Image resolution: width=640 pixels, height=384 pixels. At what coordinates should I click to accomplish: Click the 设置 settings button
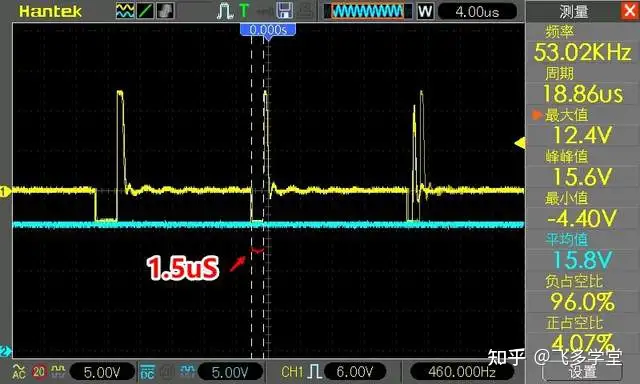tap(582, 372)
